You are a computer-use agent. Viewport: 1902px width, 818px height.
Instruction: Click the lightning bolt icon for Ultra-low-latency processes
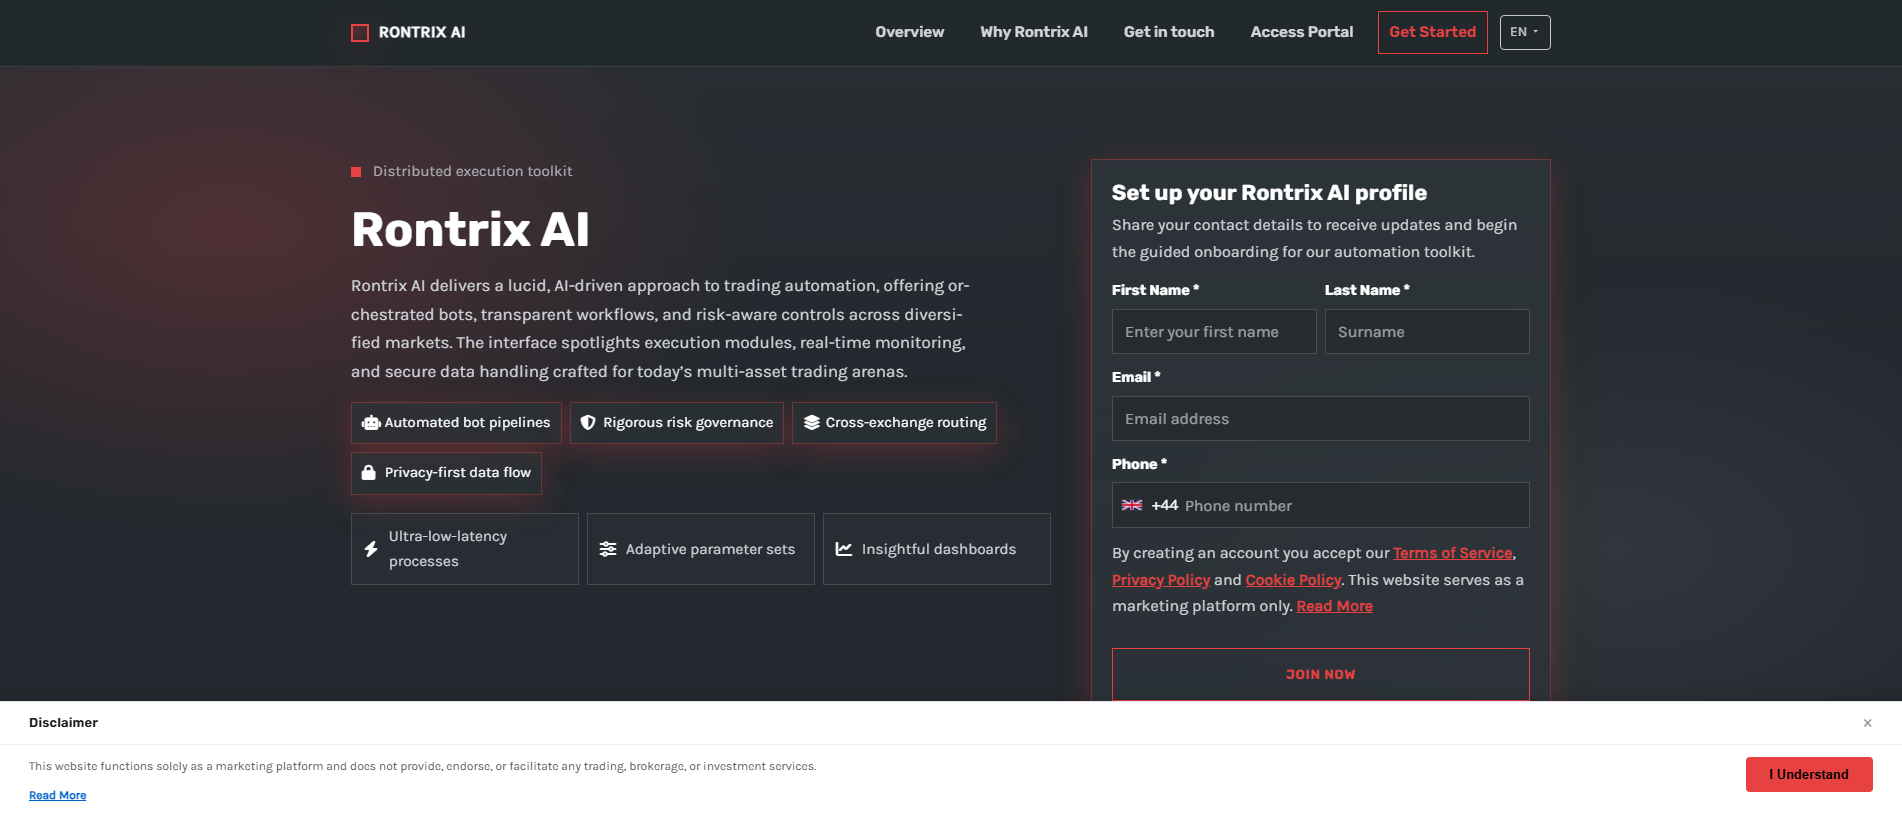point(371,549)
